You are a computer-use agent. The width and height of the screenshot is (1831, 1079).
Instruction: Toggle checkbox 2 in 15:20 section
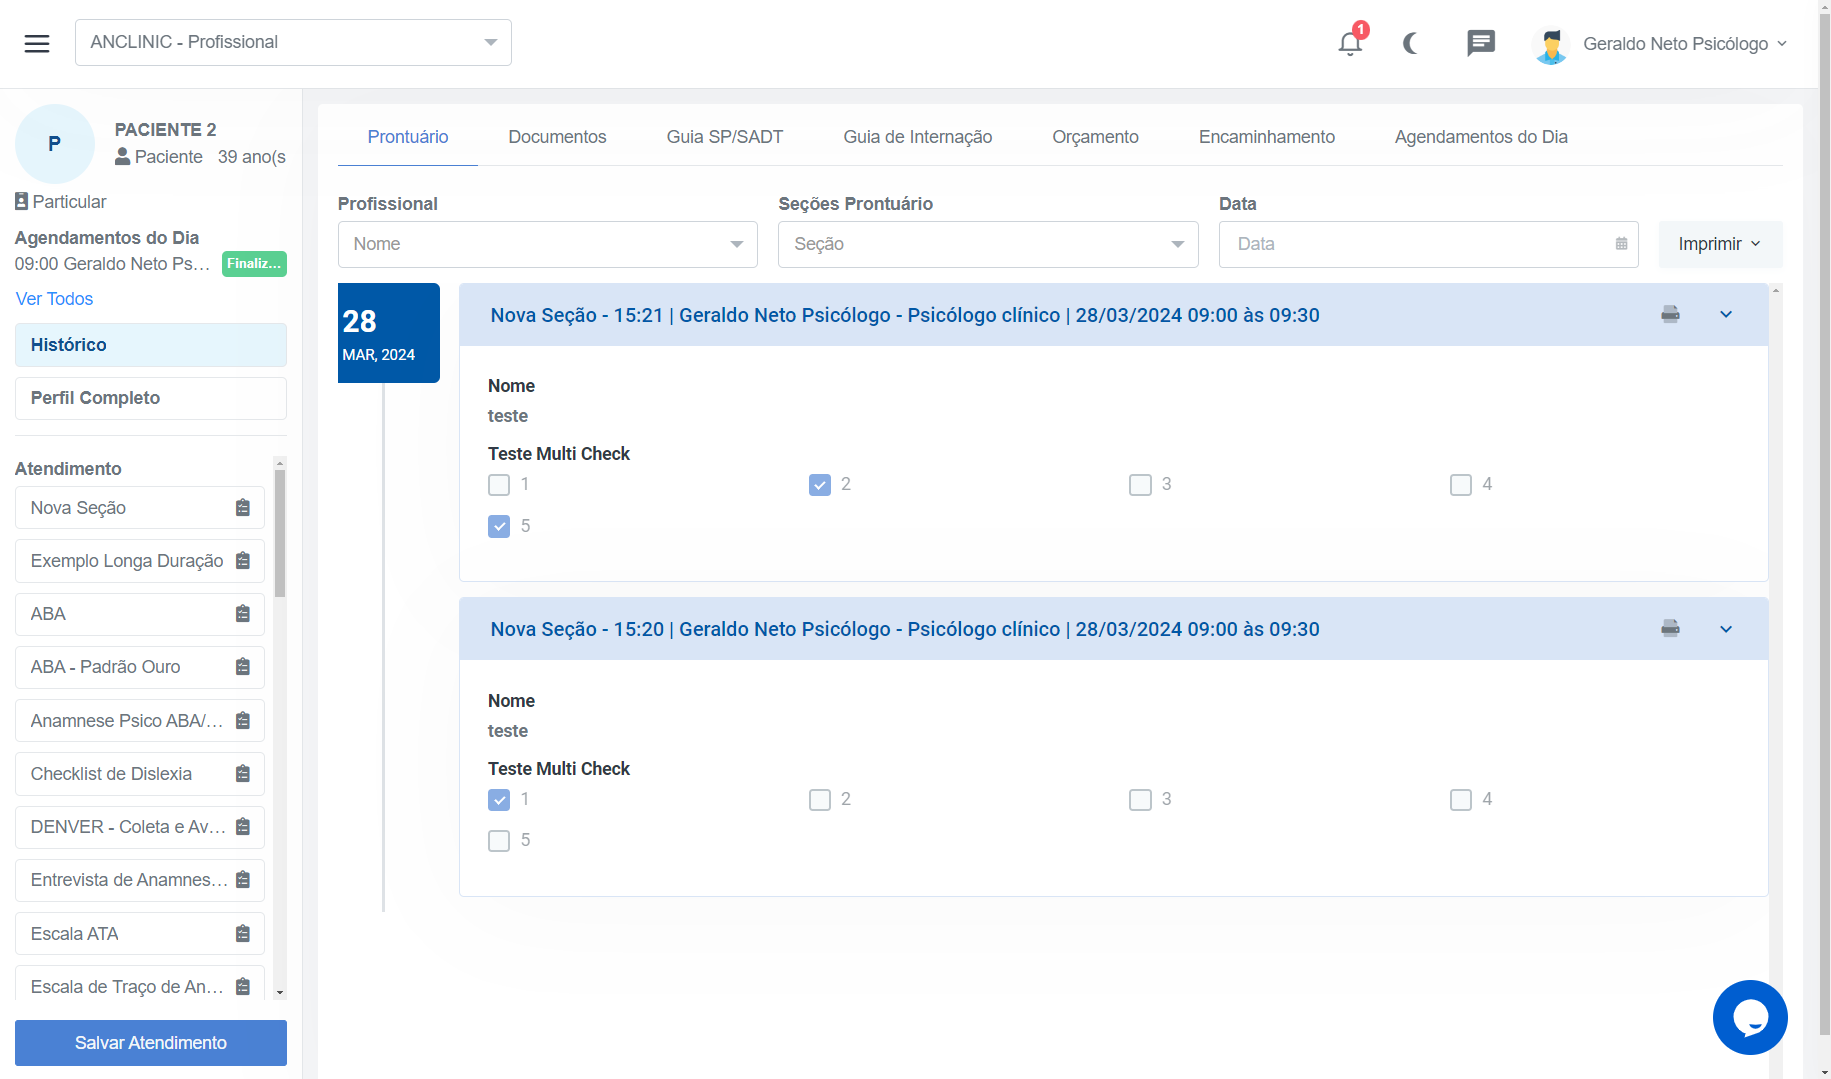tap(820, 800)
